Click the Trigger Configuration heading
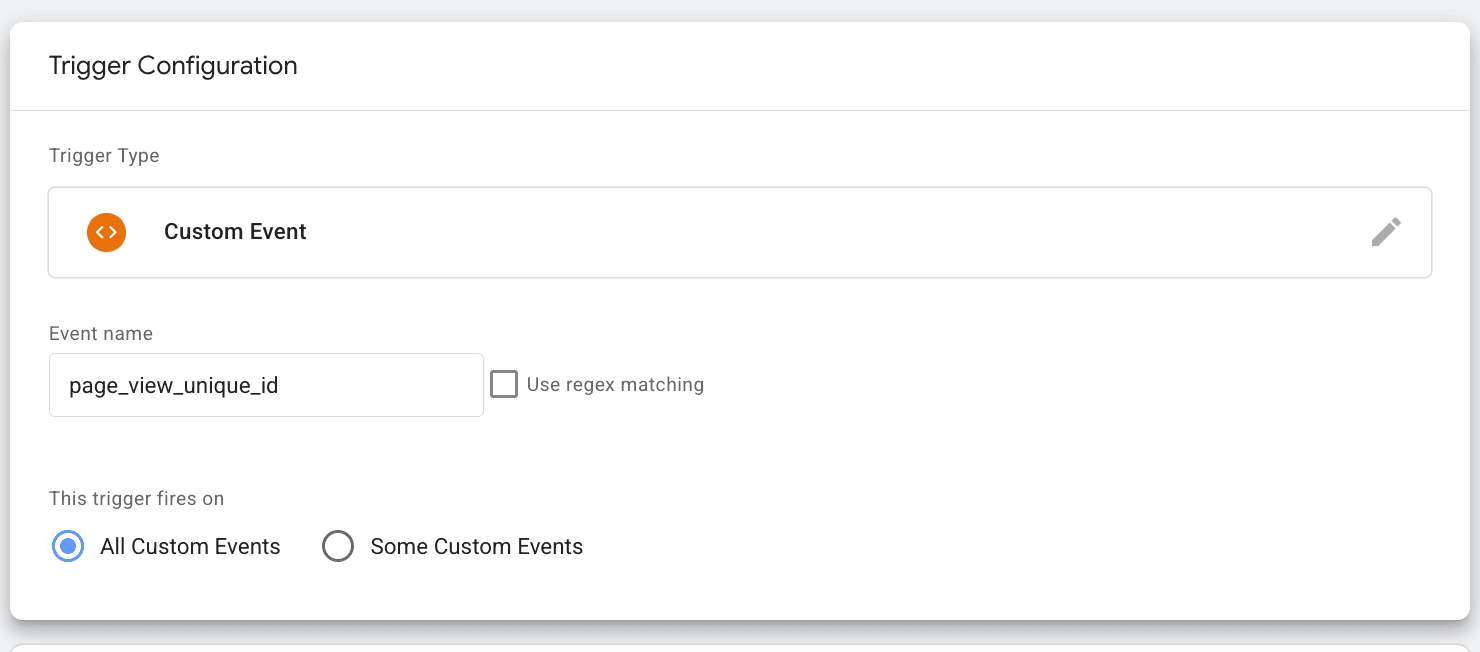The image size is (1480, 652). pyautogui.click(x=173, y=66)
